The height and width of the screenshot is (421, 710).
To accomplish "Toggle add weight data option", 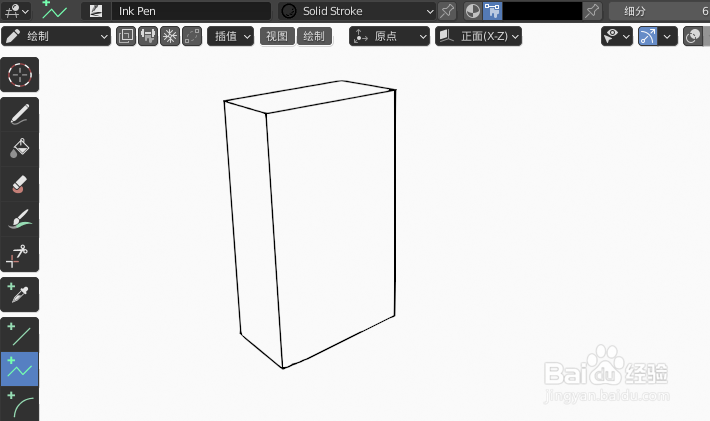I will 148,36.
